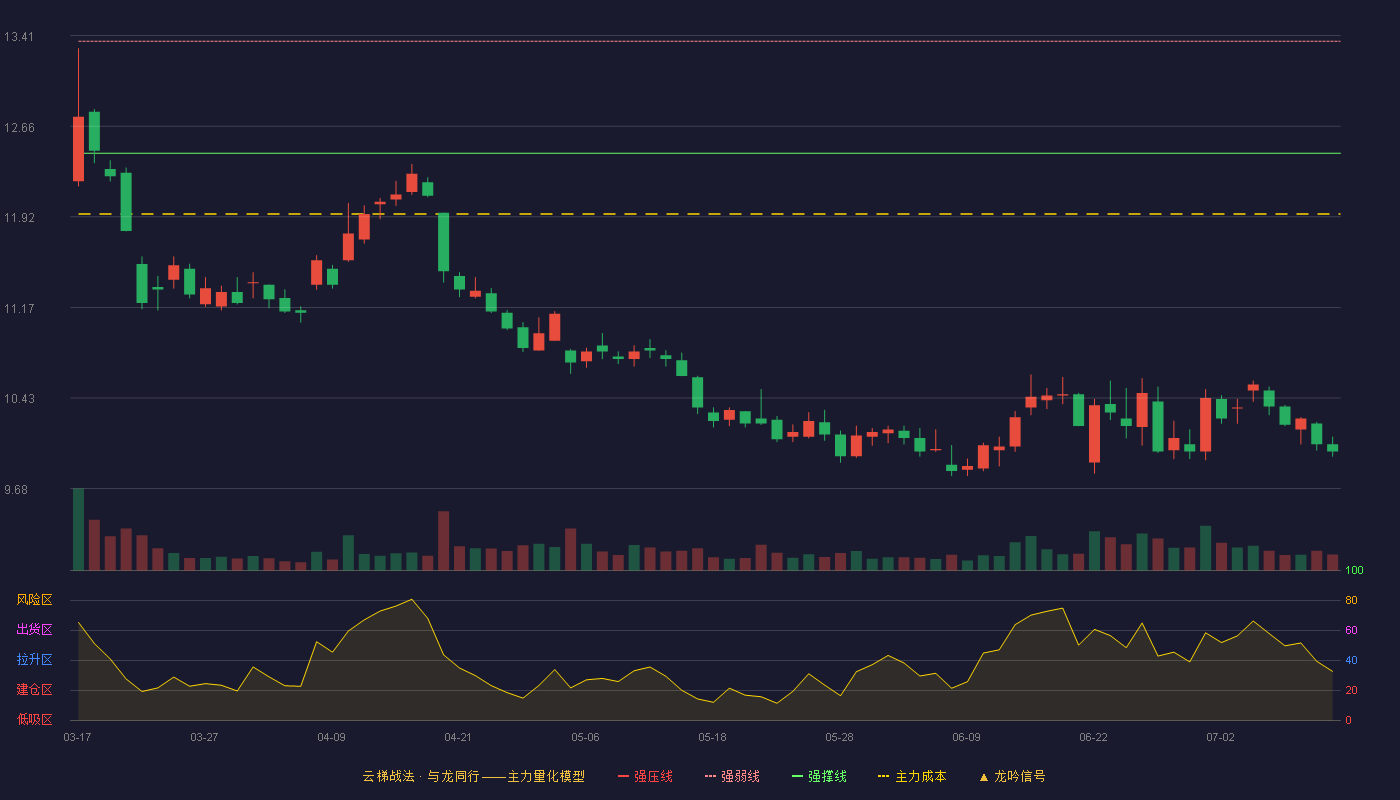Click the 低吸区 zone label

click(34, 720)
